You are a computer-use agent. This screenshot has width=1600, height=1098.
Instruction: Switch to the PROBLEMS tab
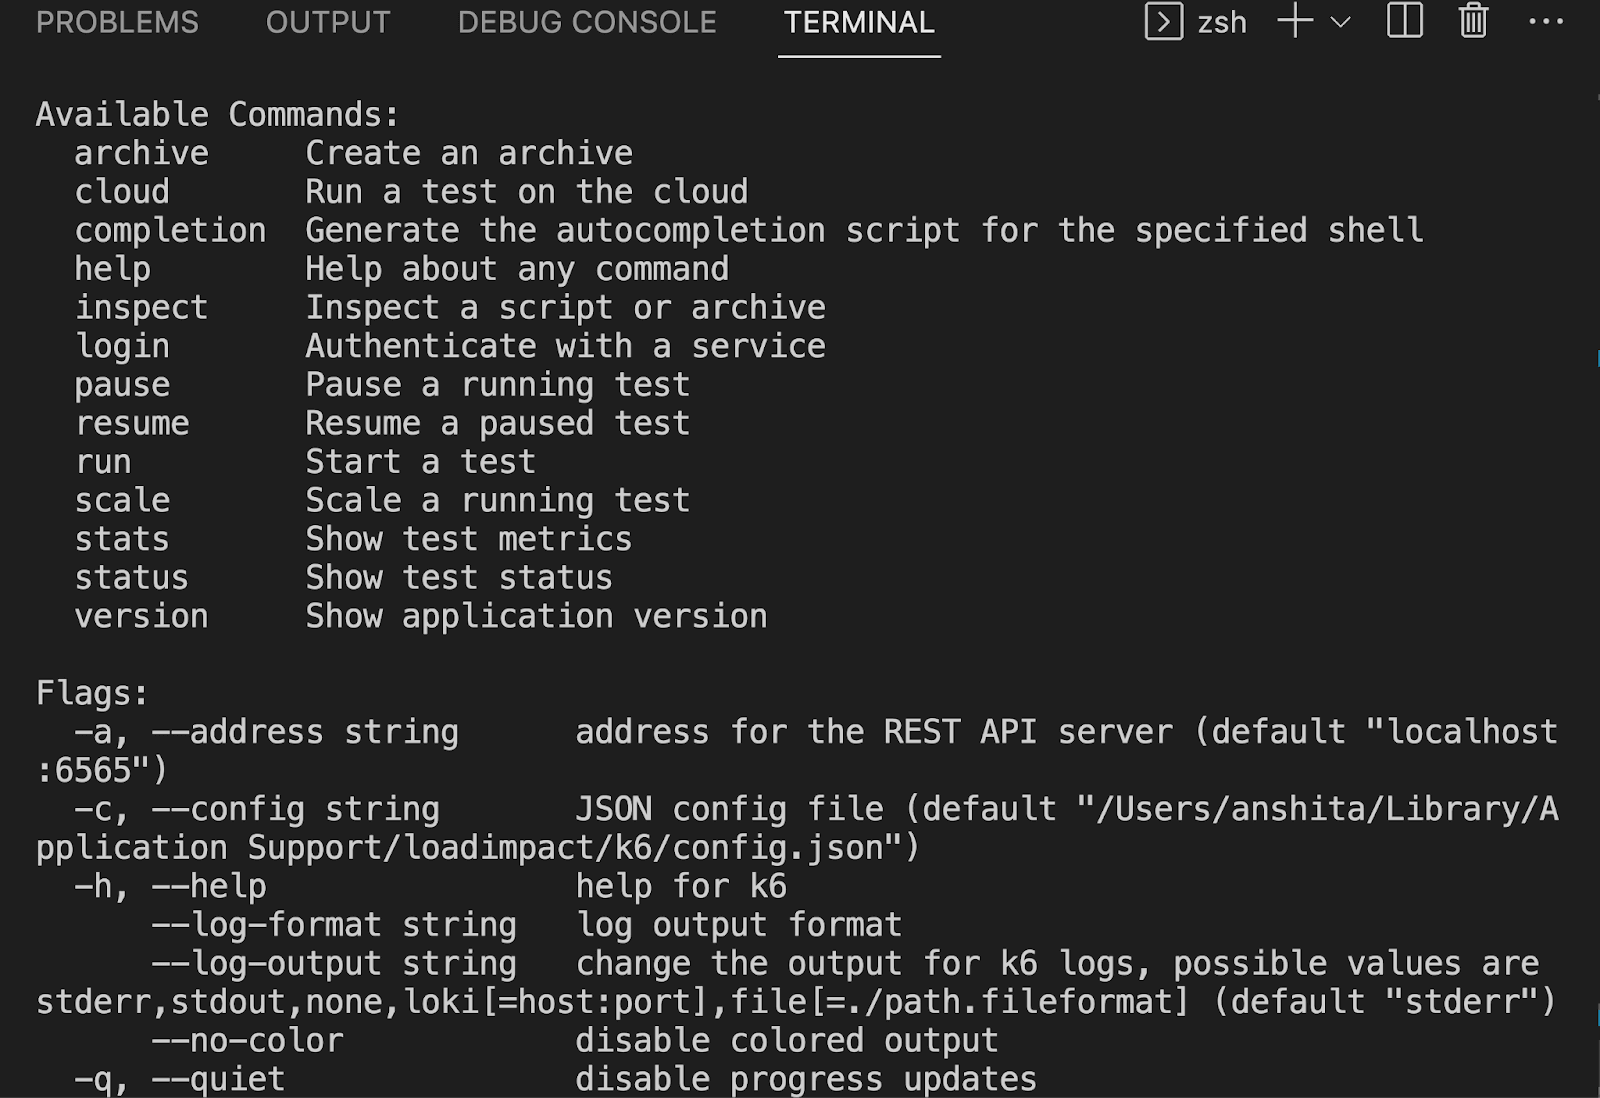117,22
